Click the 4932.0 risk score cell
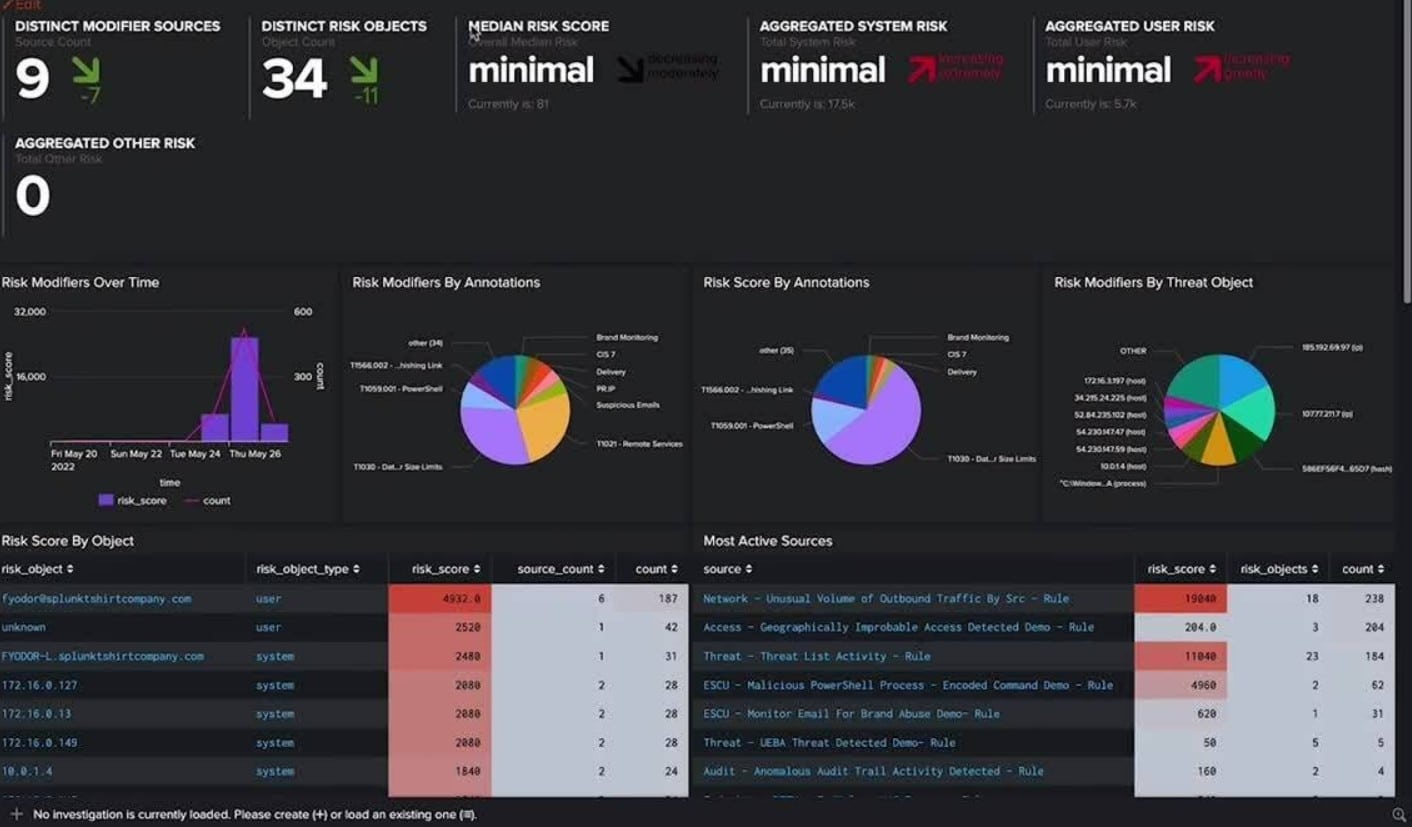This screenshot has width=1412, height=827. pos(440,599)
